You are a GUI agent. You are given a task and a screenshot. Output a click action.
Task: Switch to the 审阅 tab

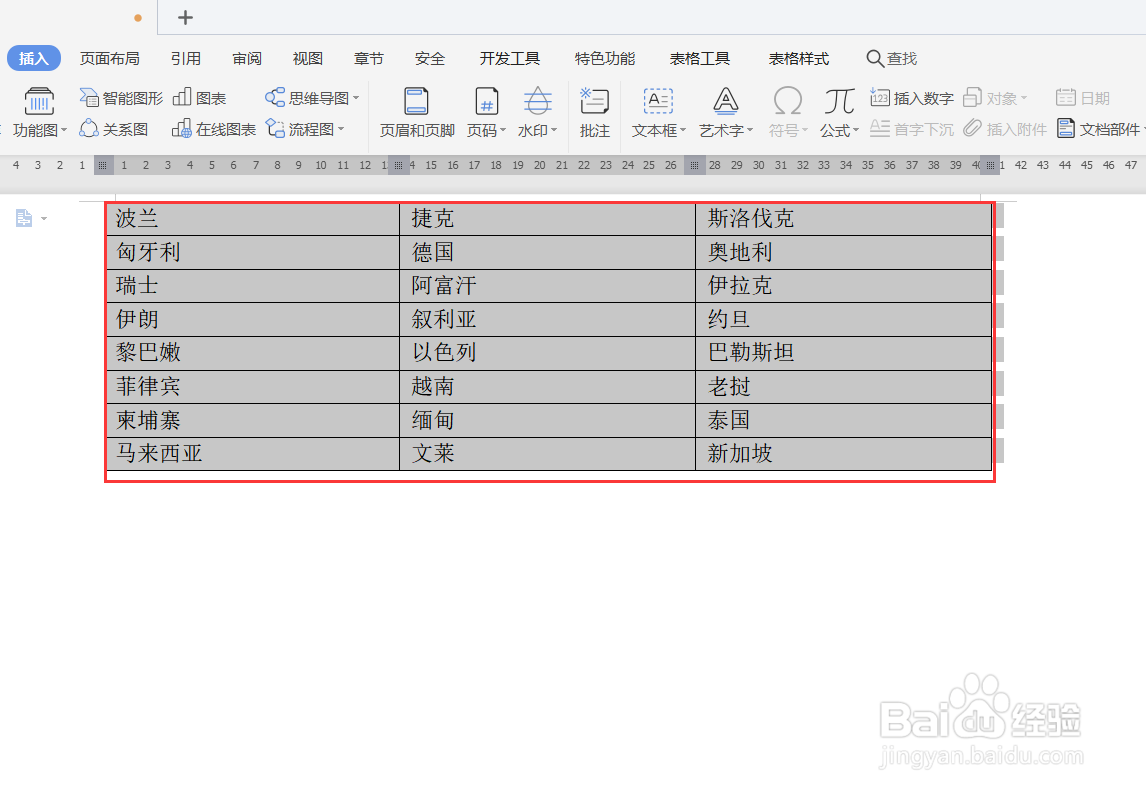(x=247, y=58)
